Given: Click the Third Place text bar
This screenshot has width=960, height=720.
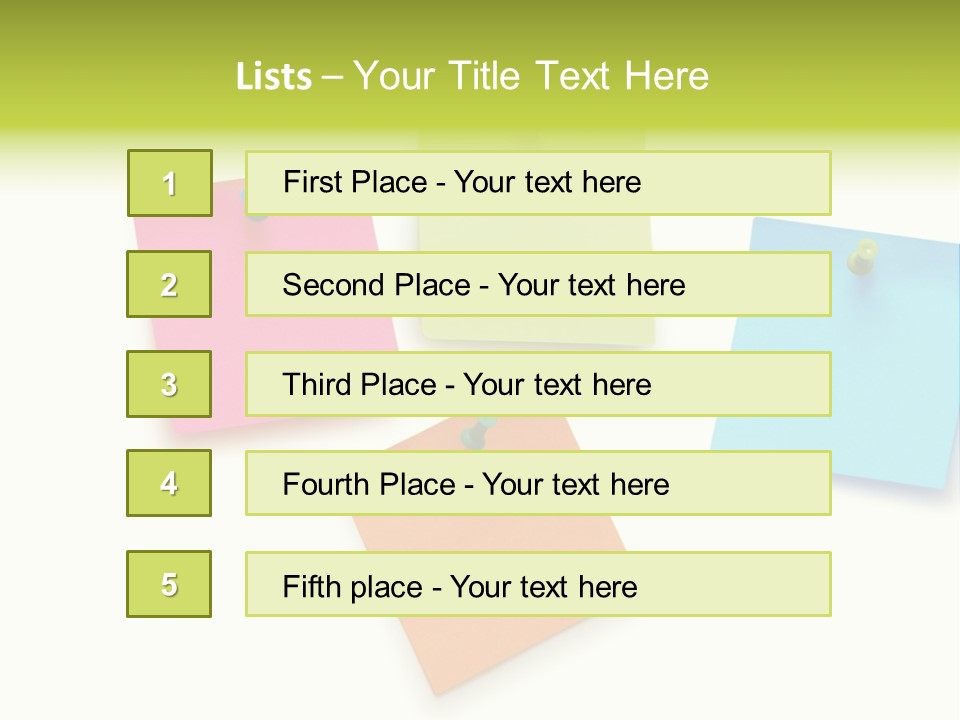Looking at the screenshot, I should click(538, 384).
